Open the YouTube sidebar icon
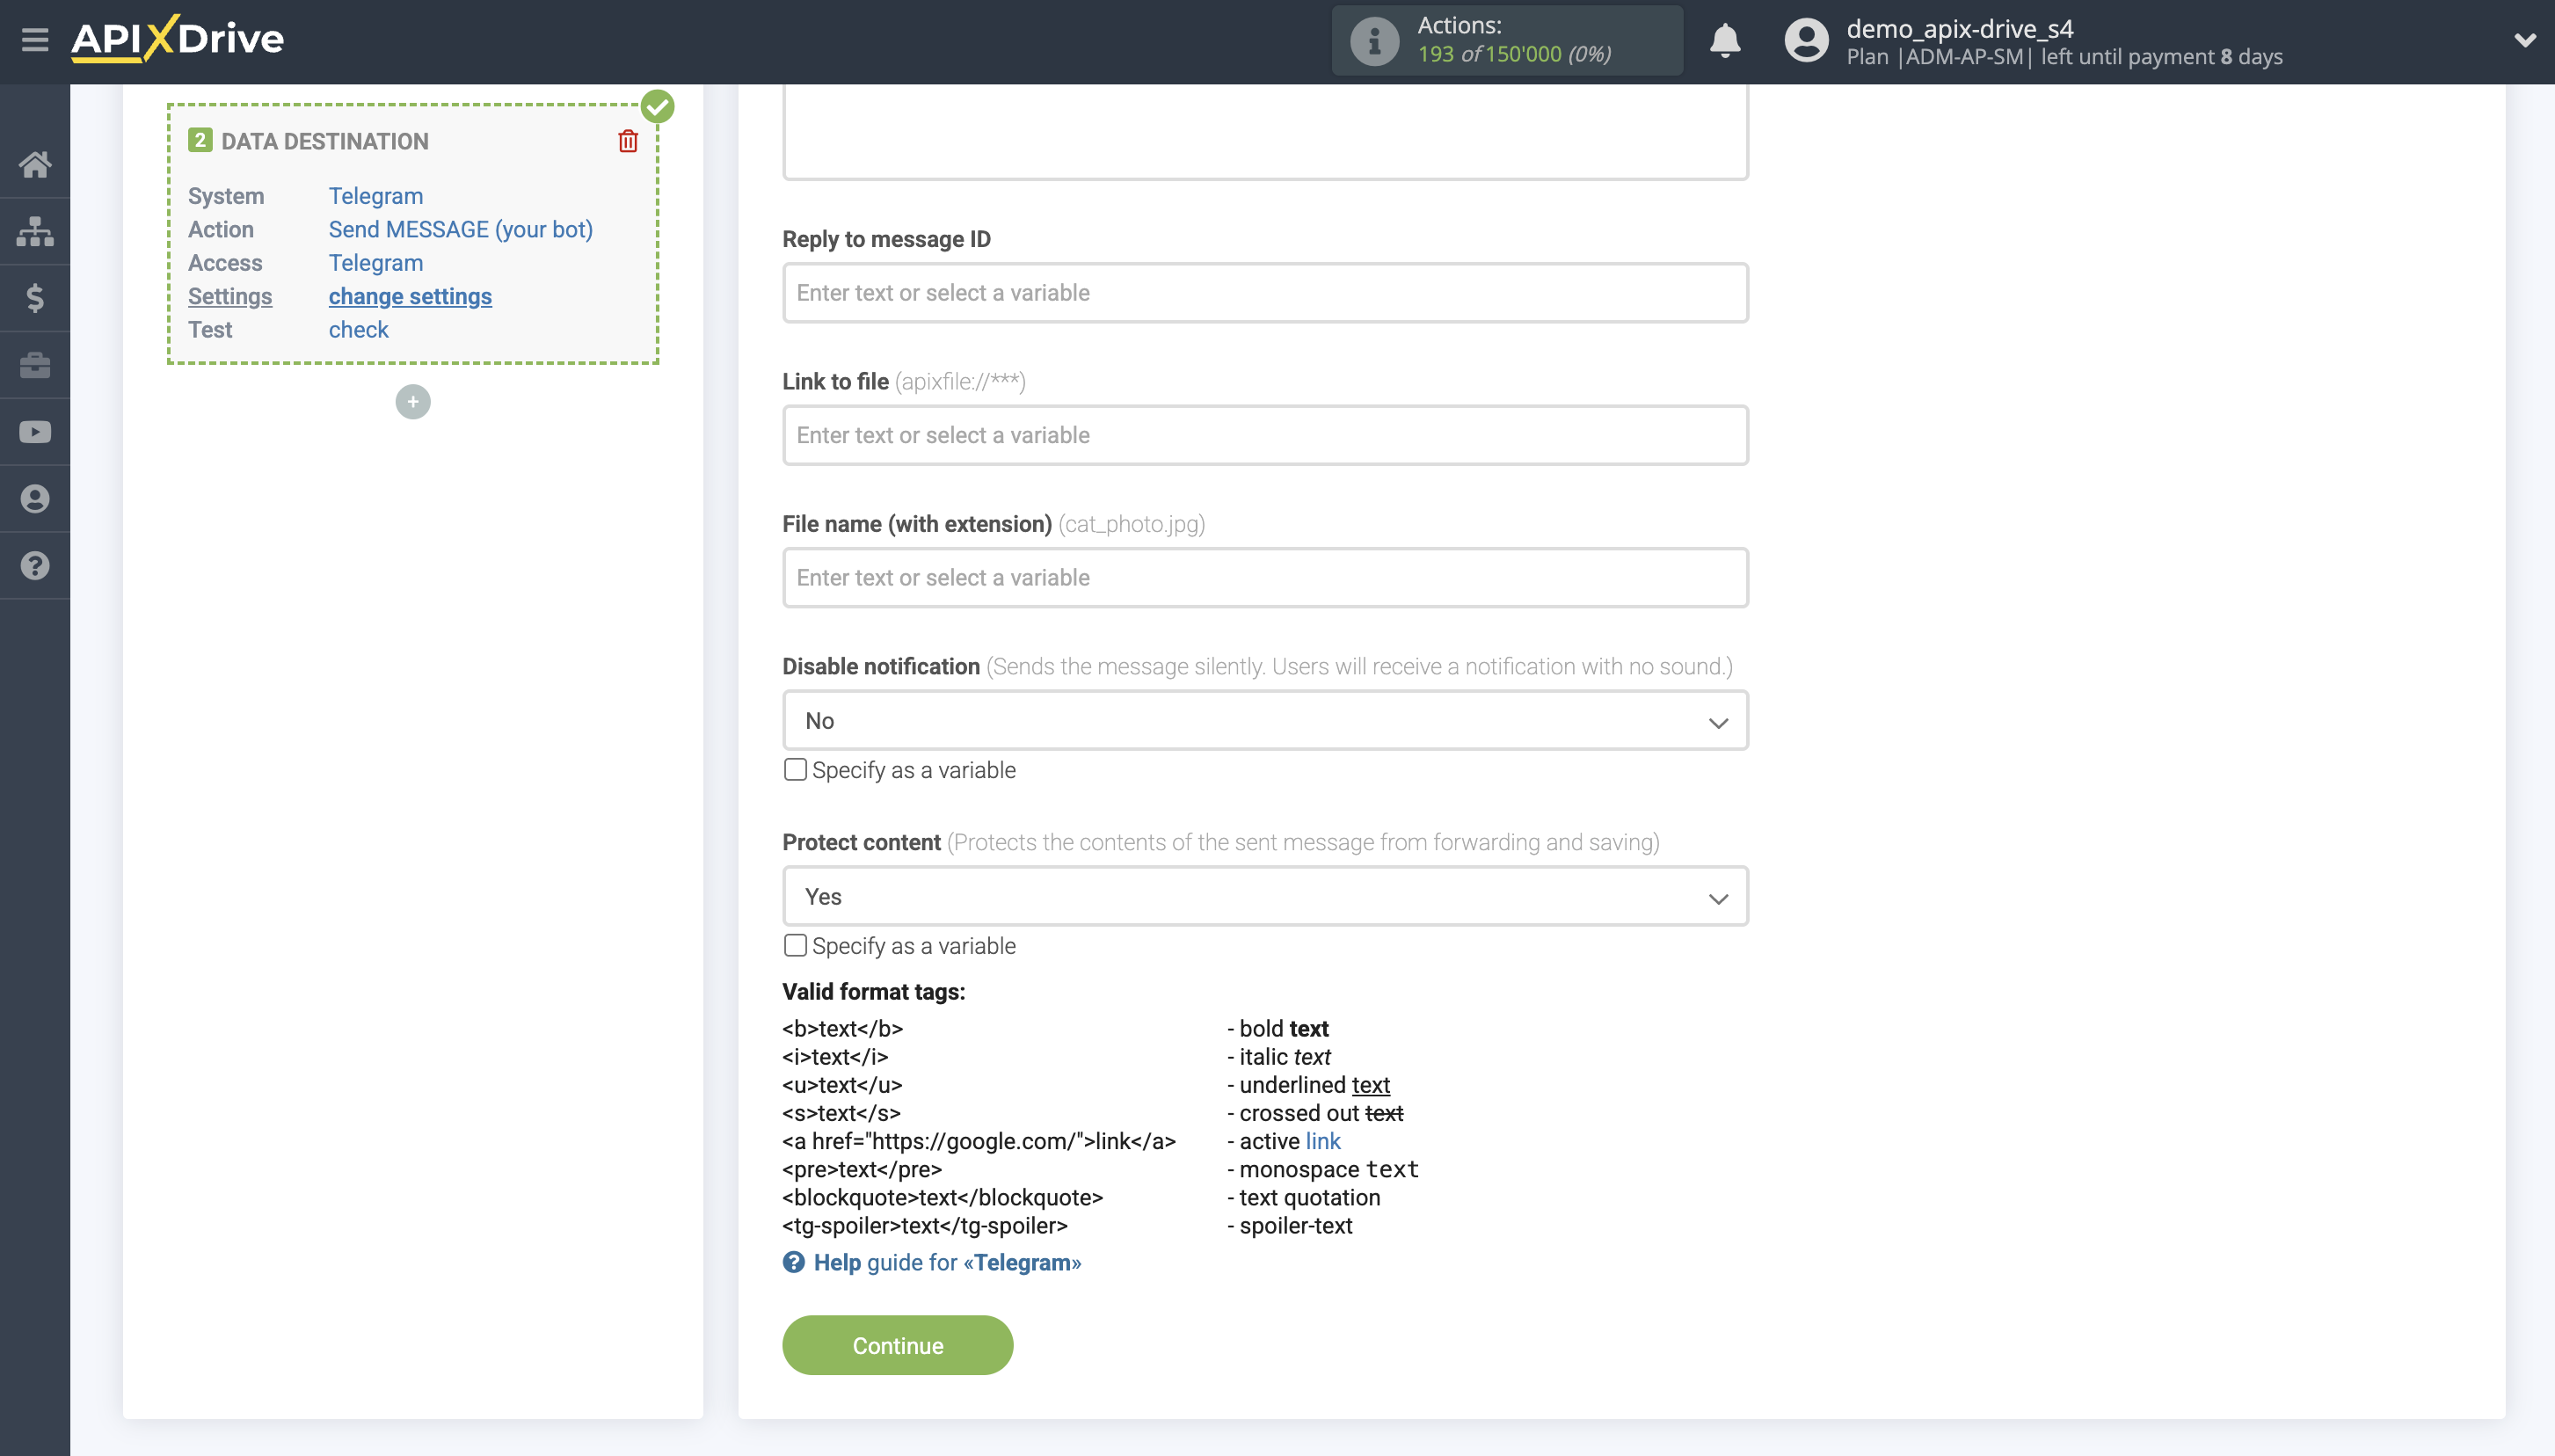This screenshot has height=1456, width=2555. [x=36, y=431]
